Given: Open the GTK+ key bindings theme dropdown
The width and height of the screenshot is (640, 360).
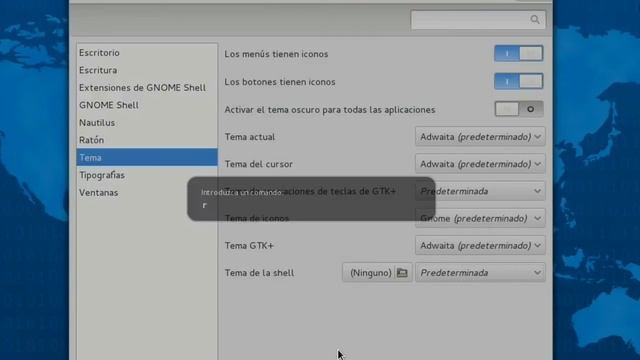Looking at the screenshot, I should (x=480, y=191).
